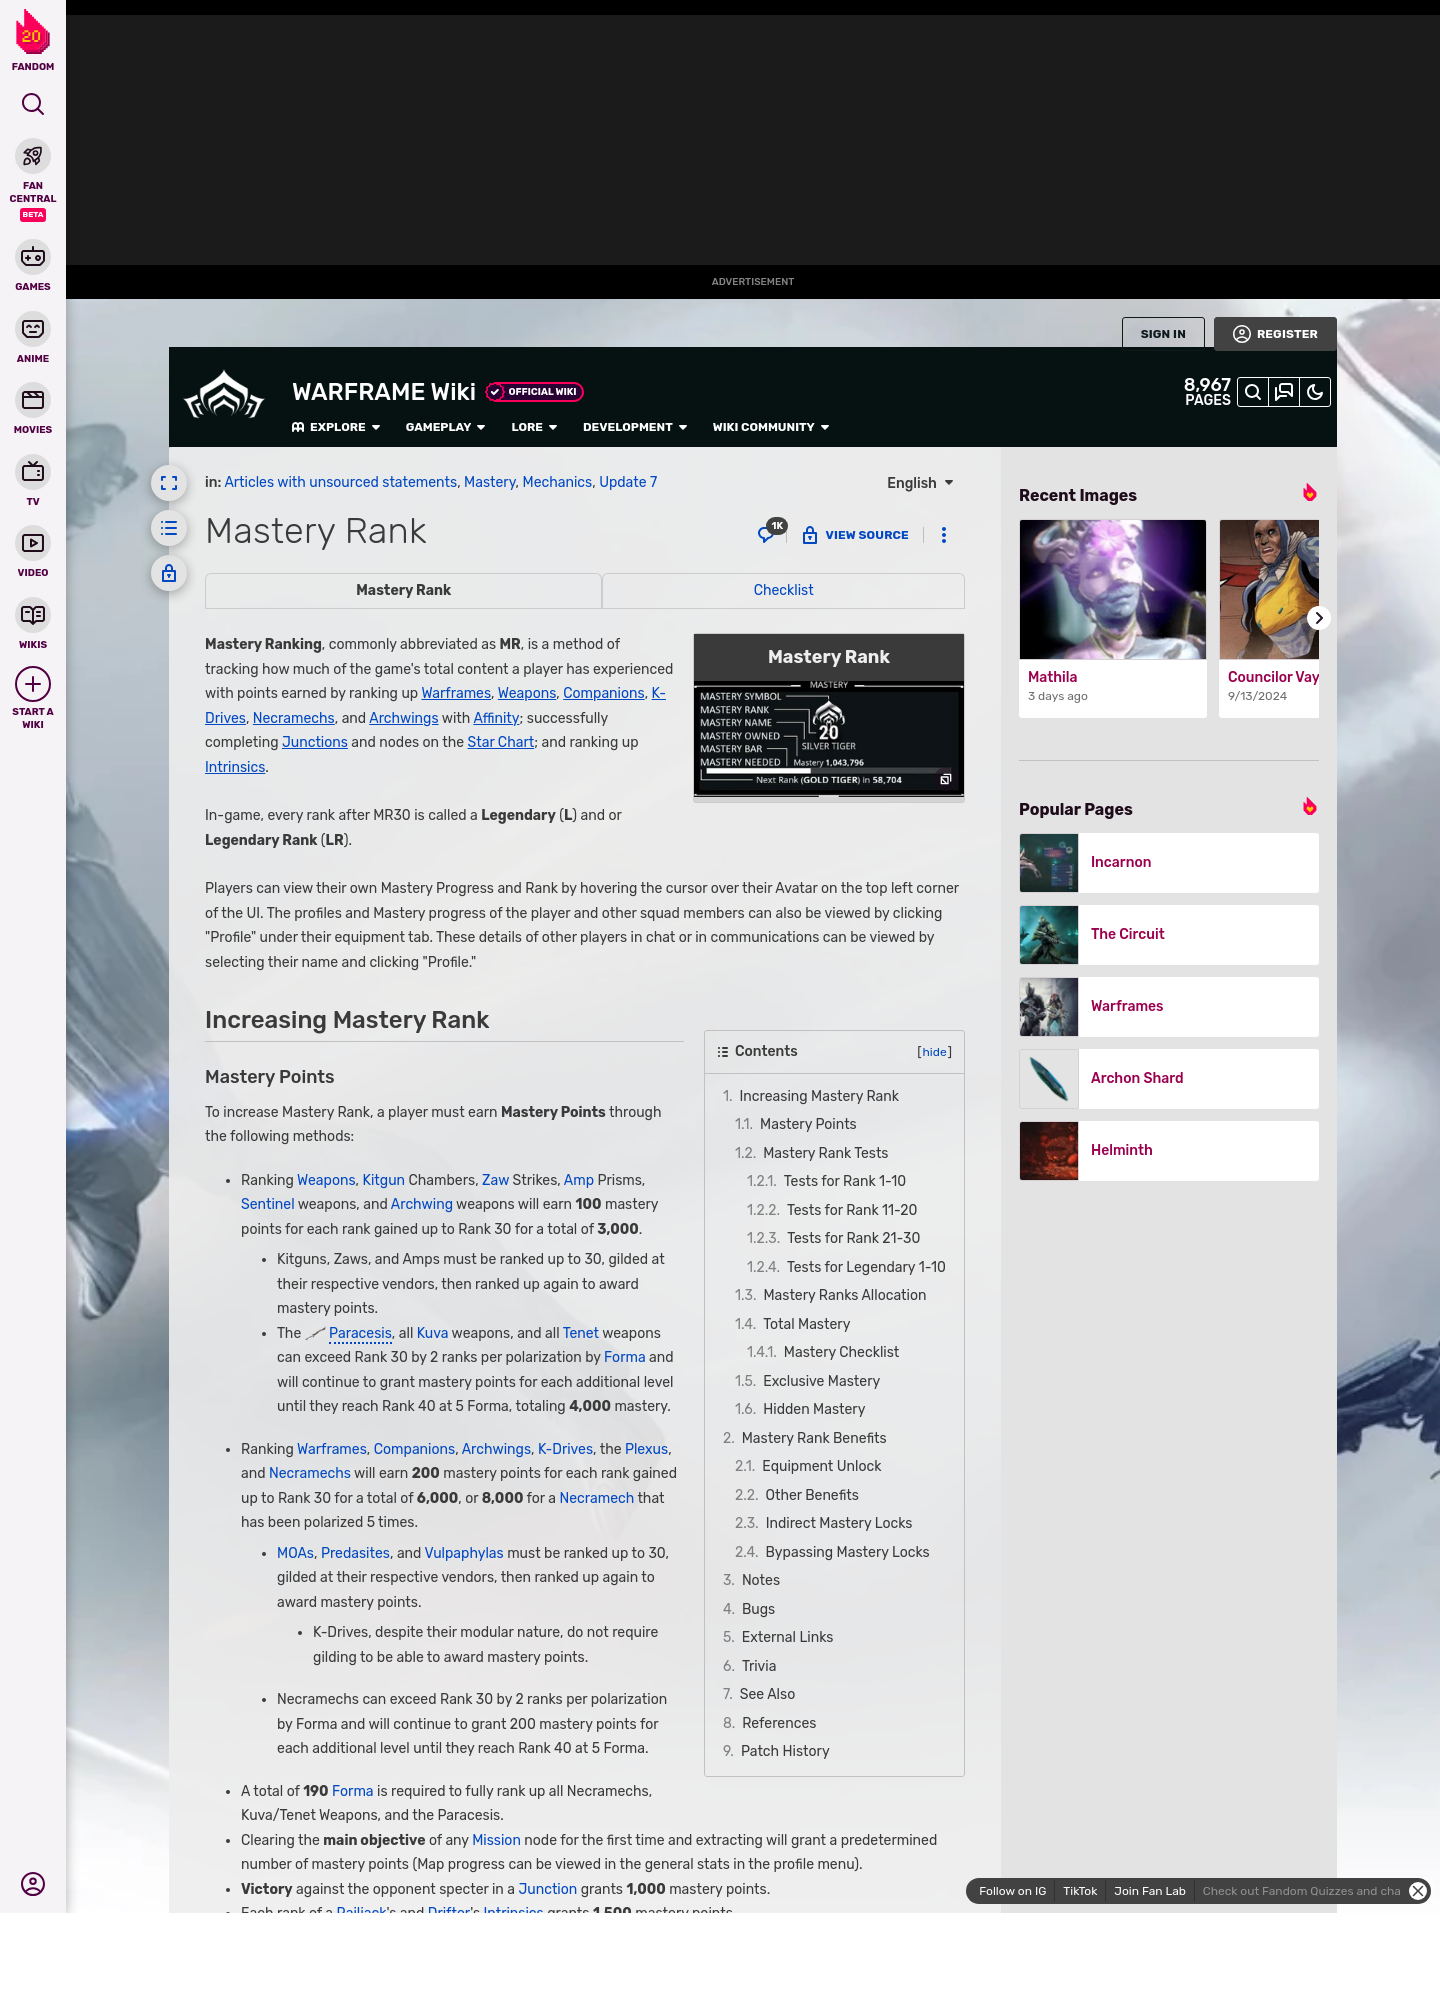Expand the page to fullscreen view

169,483
